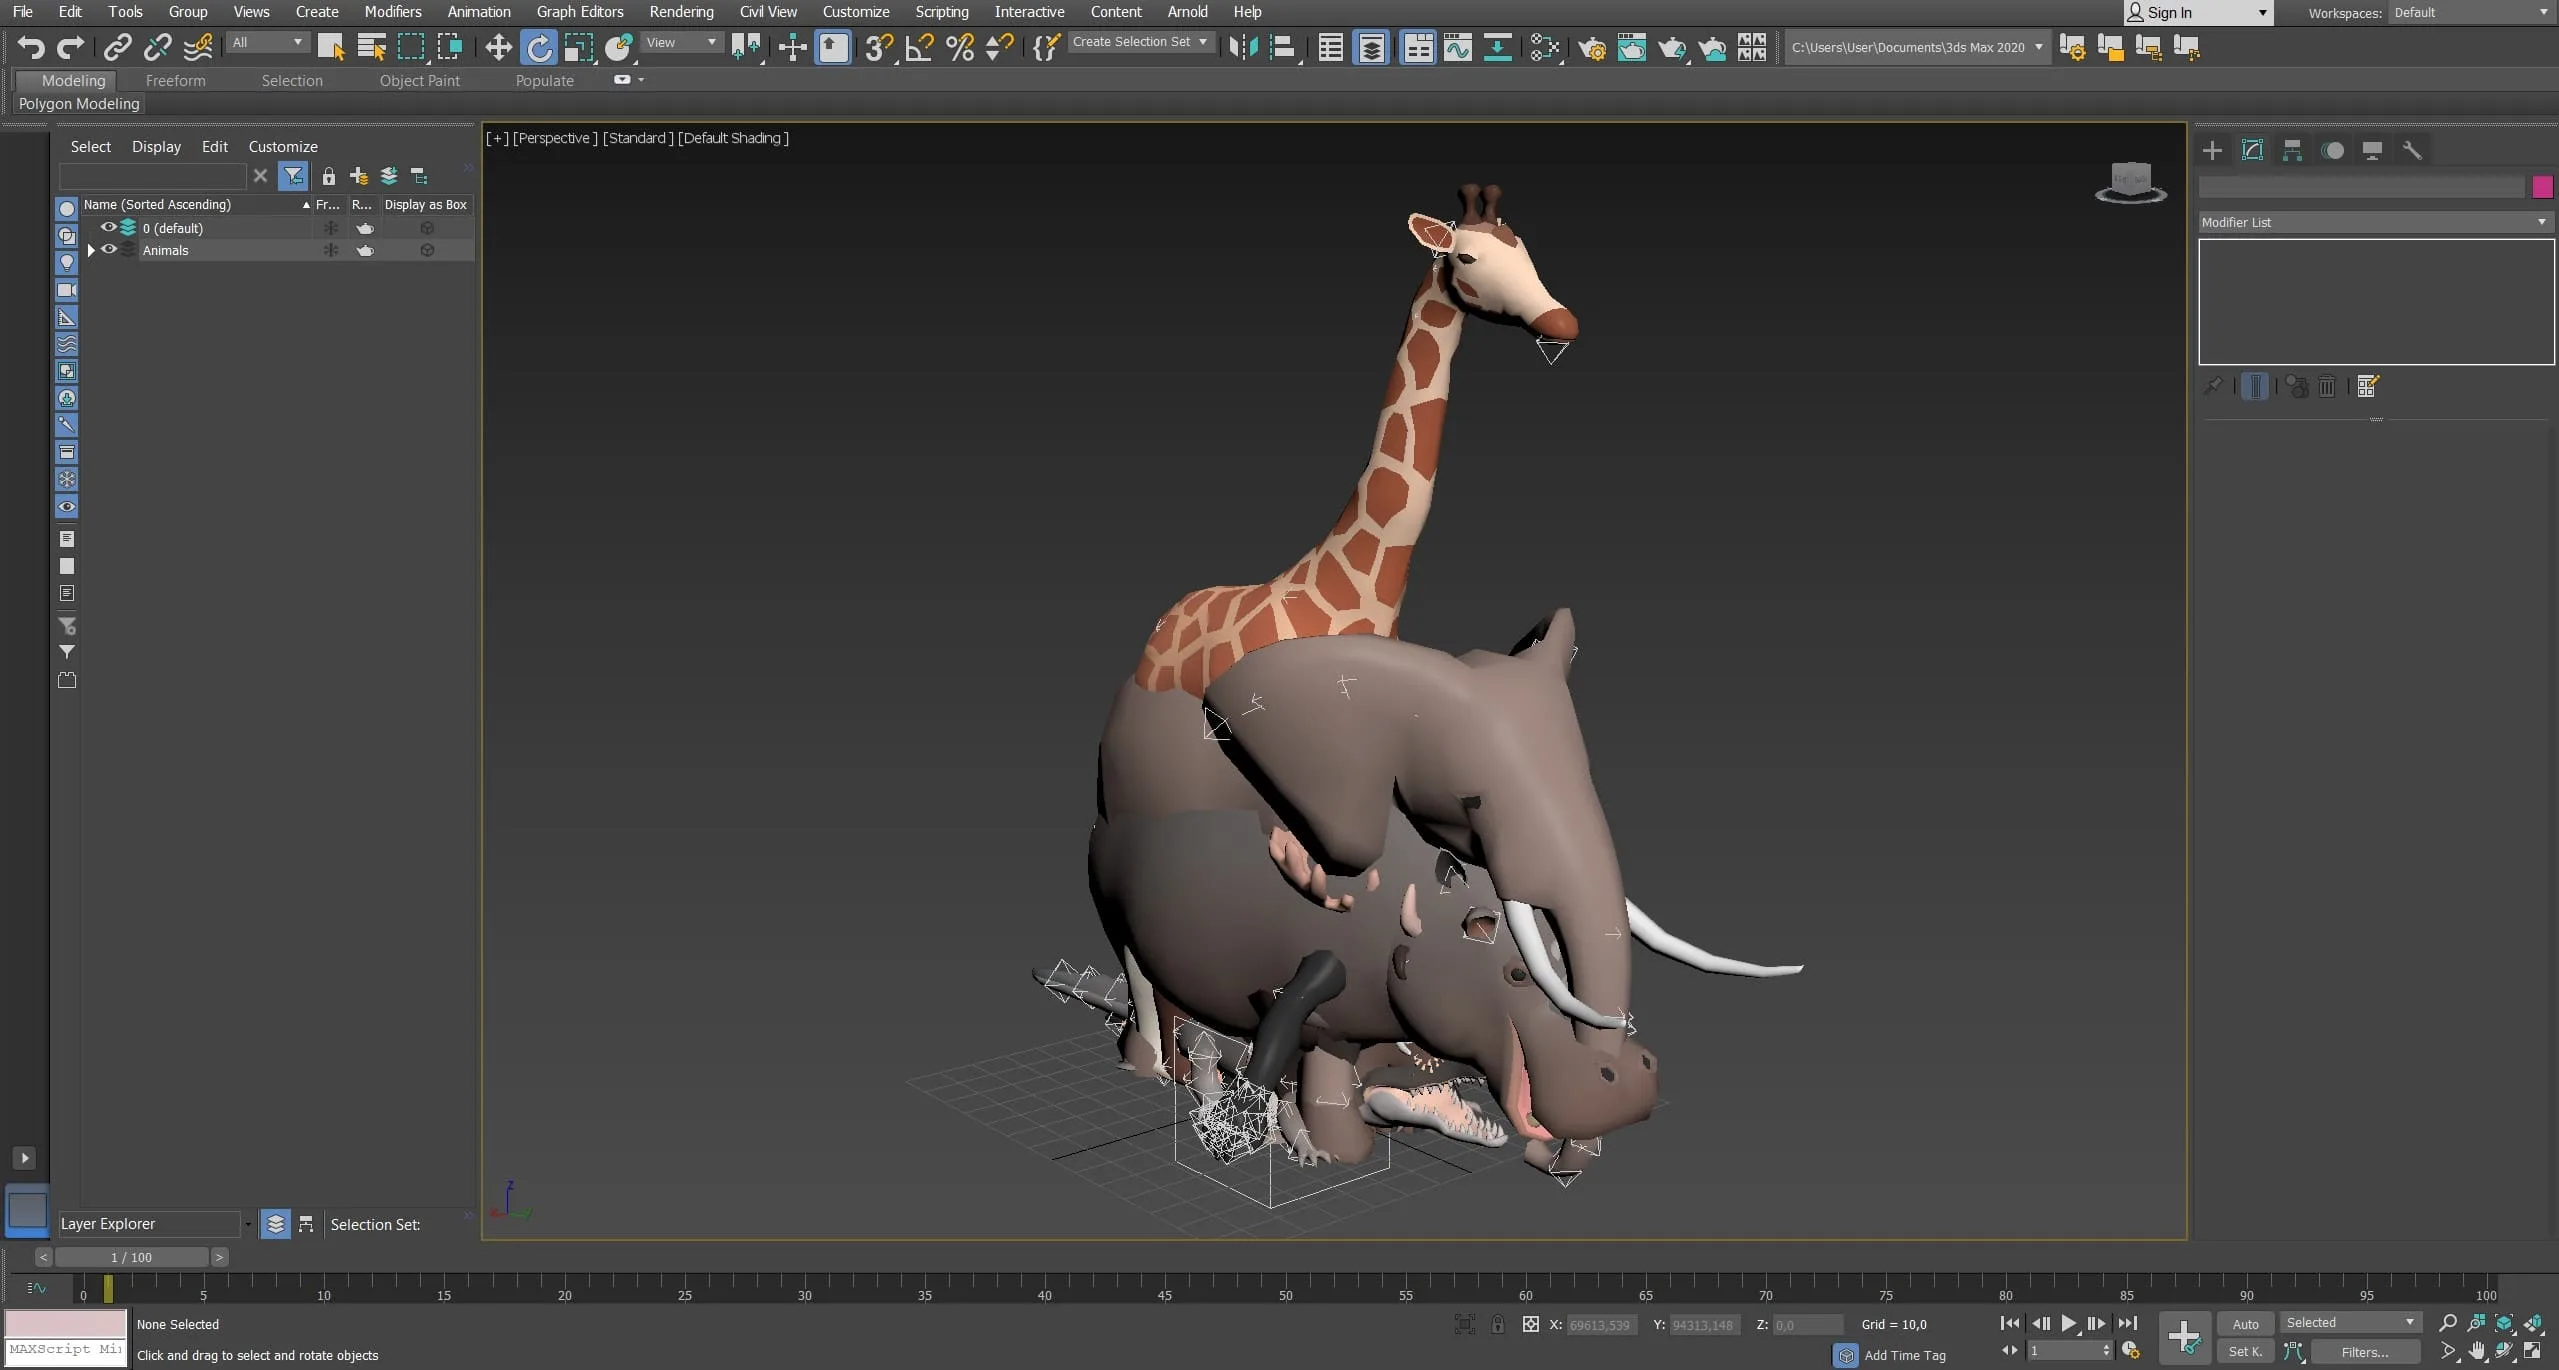
Task: Toggle the Angle Snap icon
Action: [x=919, y=47]
